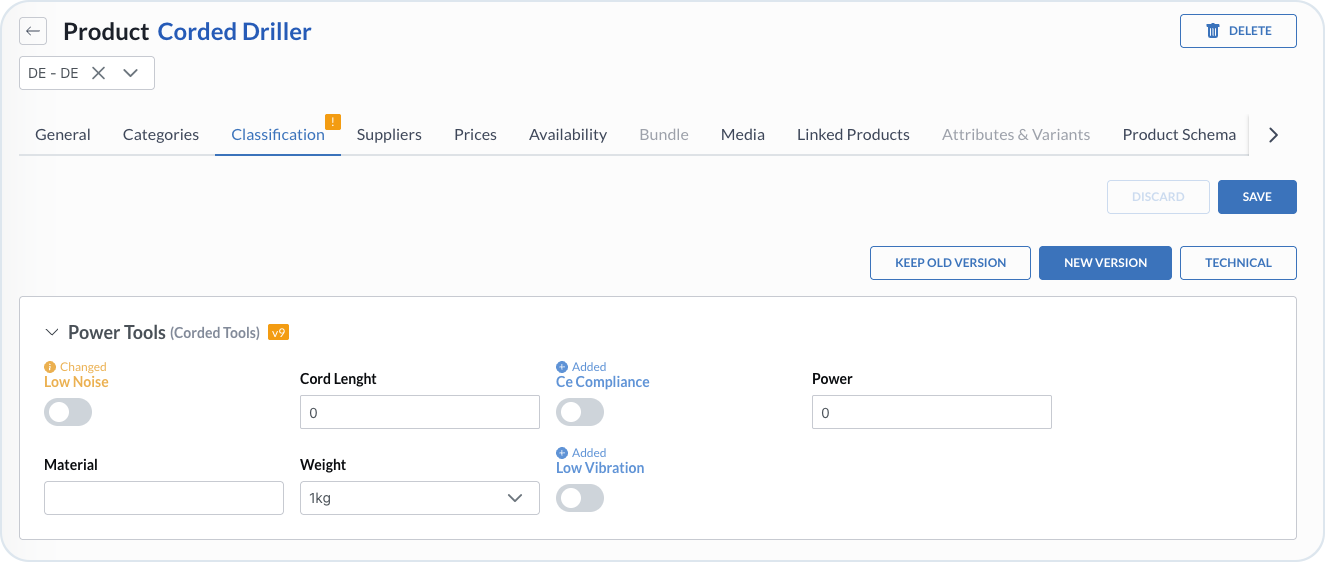The height and width of the screenshot is (562, 1325).
Task: Toggle the Low Vibration switch
Action: tap(580, 498)
